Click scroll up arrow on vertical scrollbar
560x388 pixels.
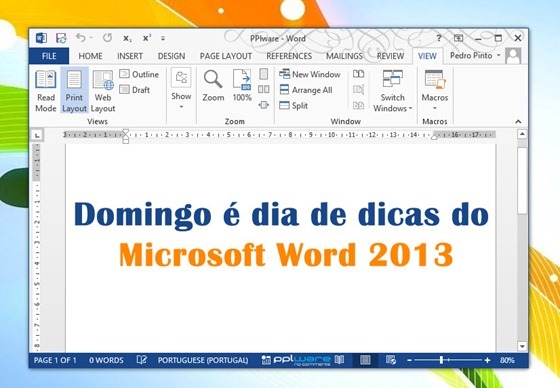tap(522, 134)
